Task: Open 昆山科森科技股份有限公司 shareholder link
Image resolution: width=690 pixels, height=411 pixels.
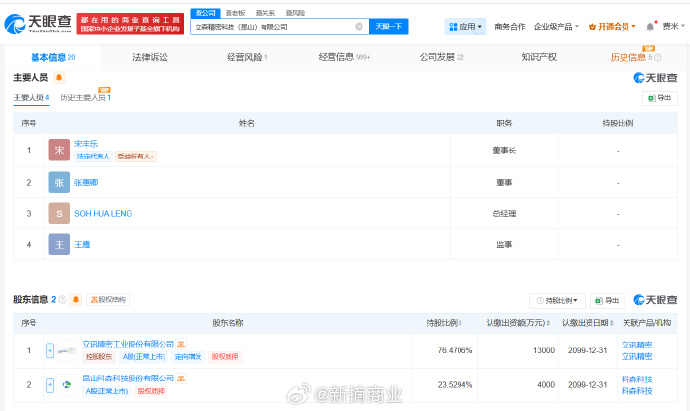Action: [128, 378]
